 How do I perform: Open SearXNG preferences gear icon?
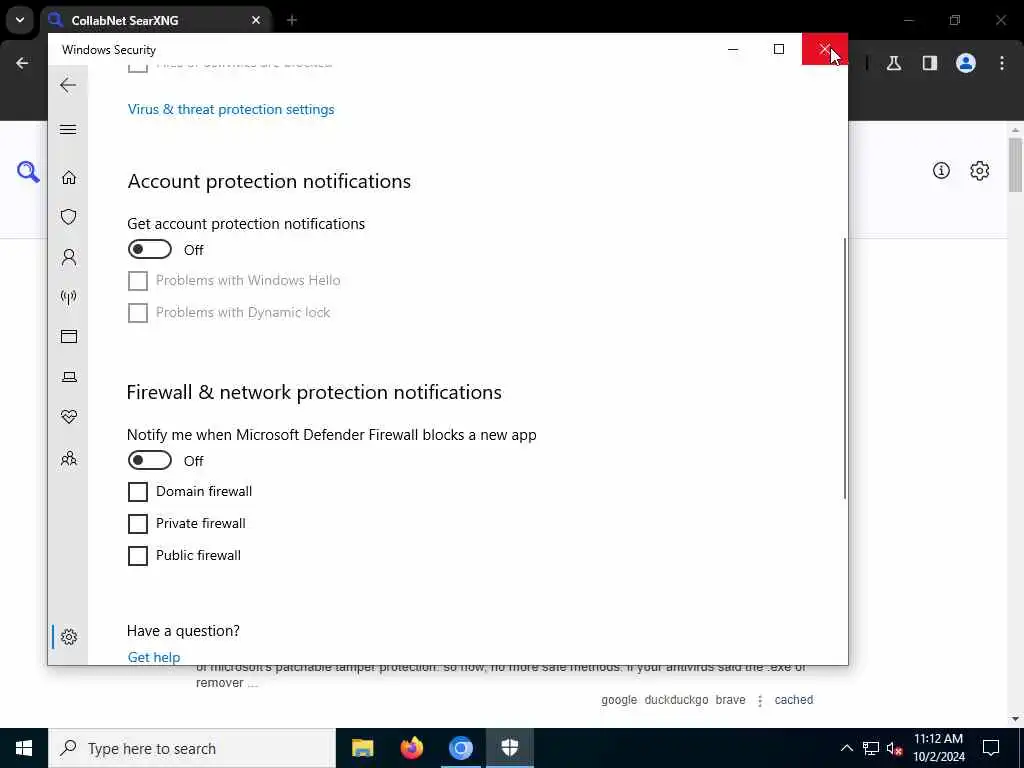(x=980, y=170)
